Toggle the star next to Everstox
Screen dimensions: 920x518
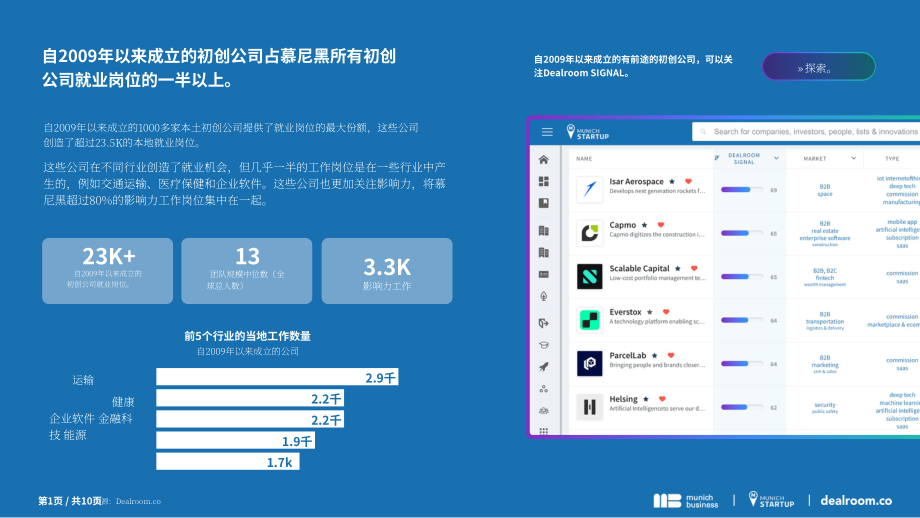click(650, 312)
